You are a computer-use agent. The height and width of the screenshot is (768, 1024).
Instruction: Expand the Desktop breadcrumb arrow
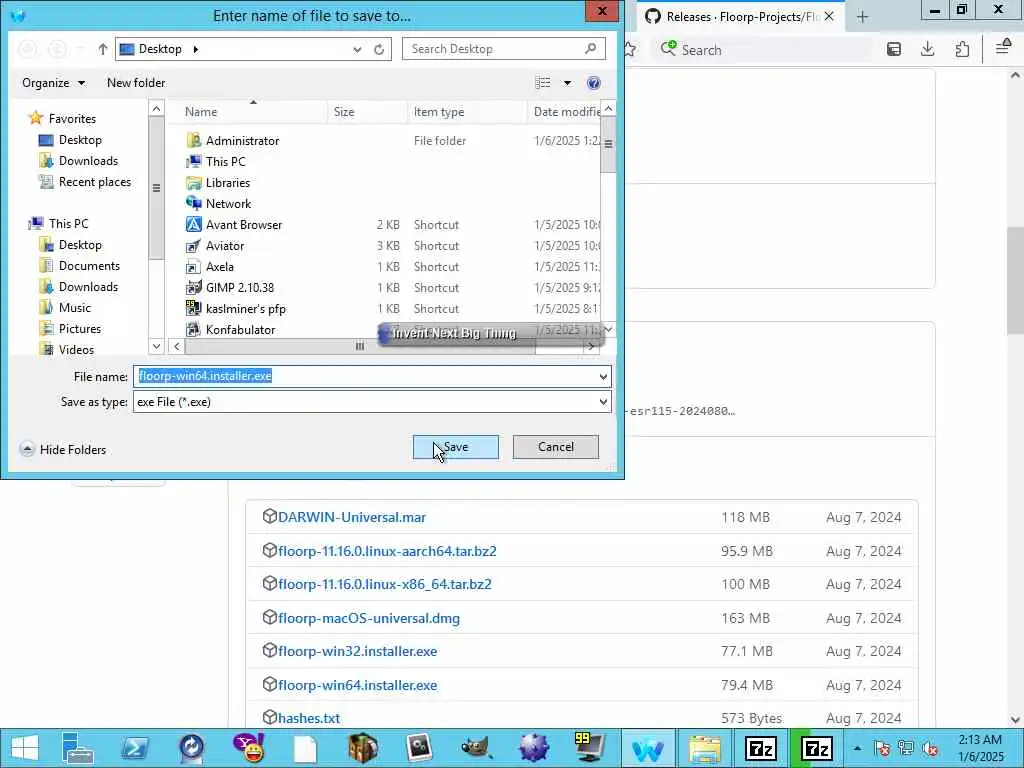(x=195, y=49)
